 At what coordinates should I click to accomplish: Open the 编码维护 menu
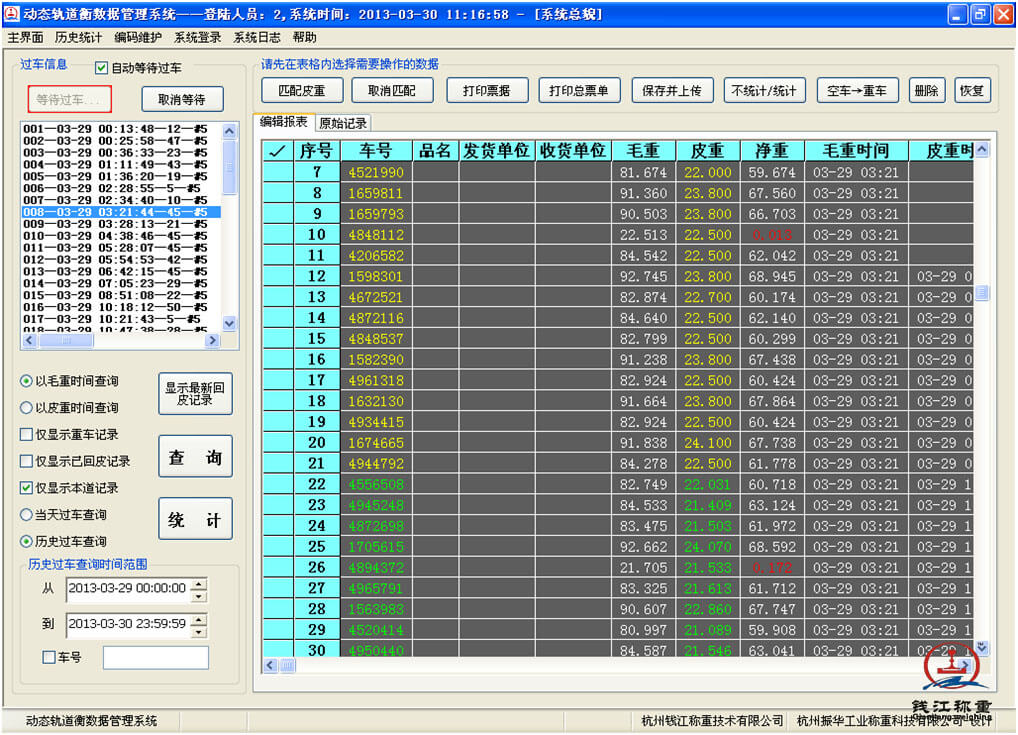(x=138, y=38)
